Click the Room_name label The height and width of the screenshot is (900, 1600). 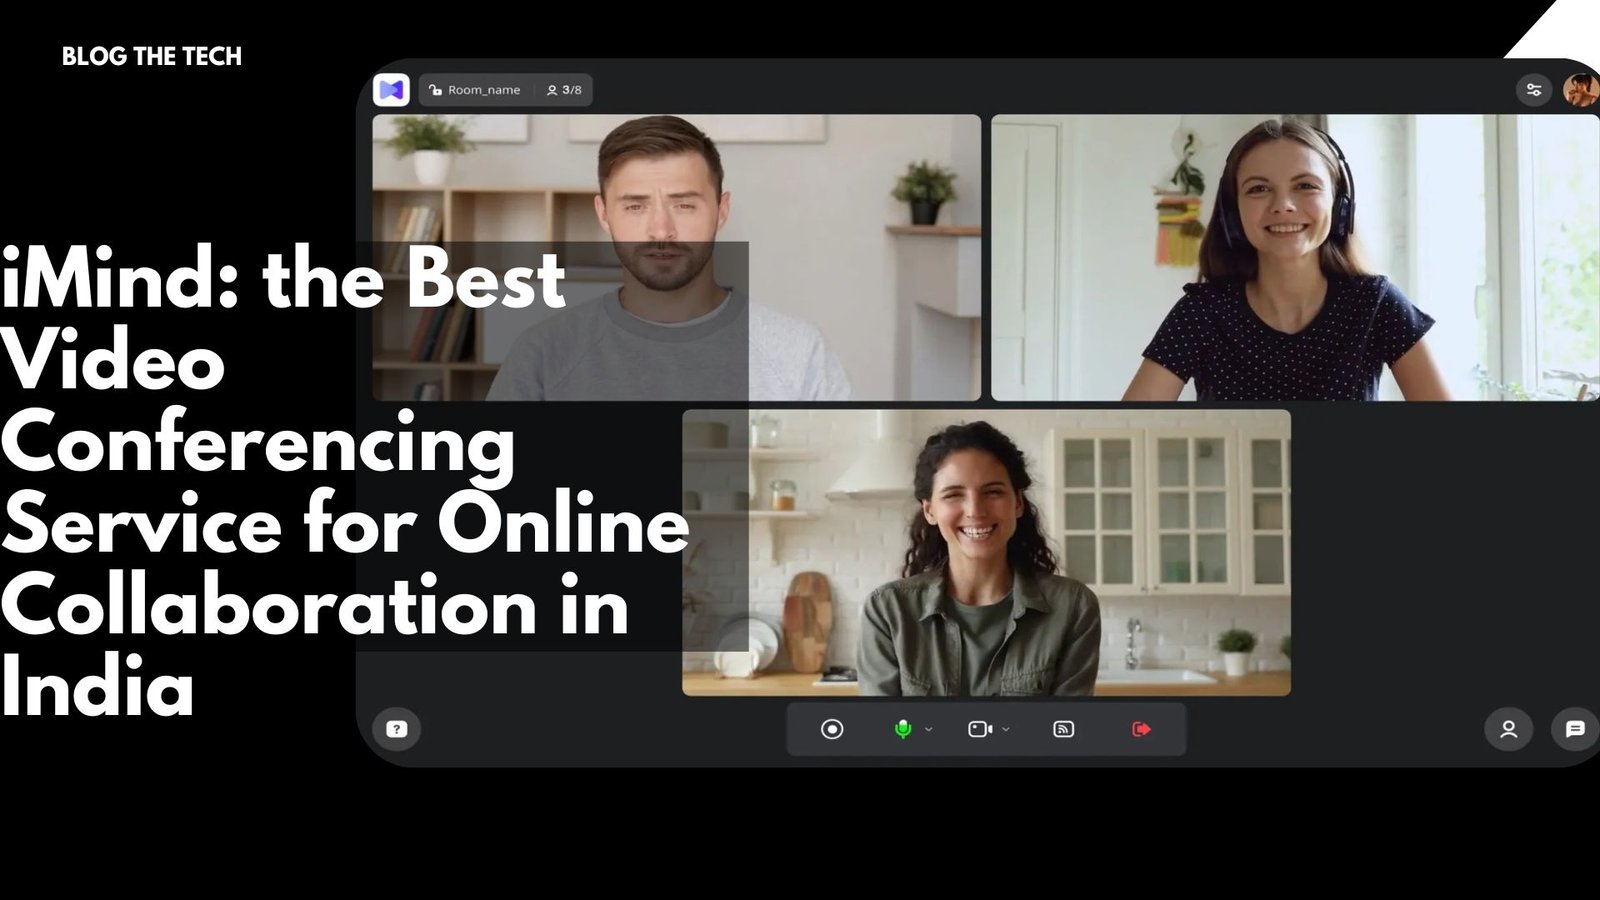click(484, 90)
